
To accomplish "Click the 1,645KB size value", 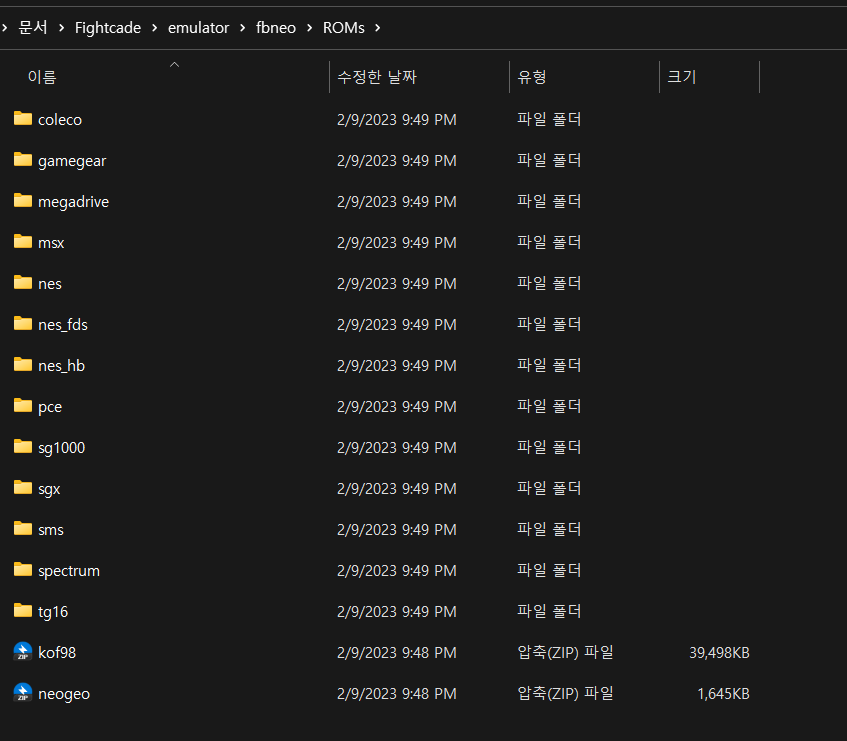I will (723, 693).
